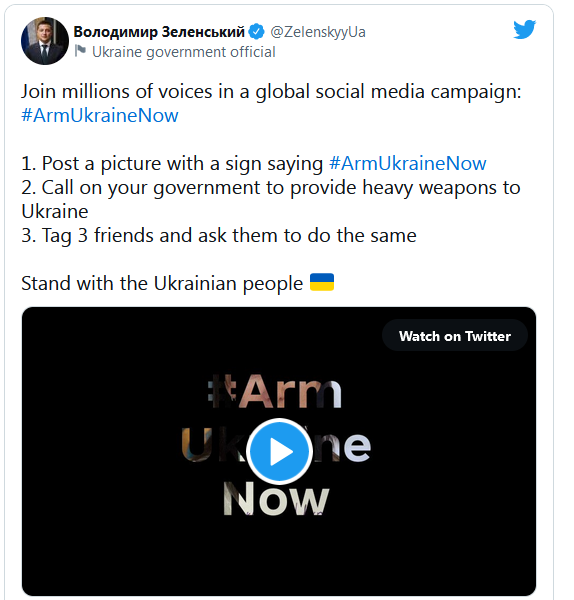
Task: Click the government official flag icon
Action: click(80, 51)
